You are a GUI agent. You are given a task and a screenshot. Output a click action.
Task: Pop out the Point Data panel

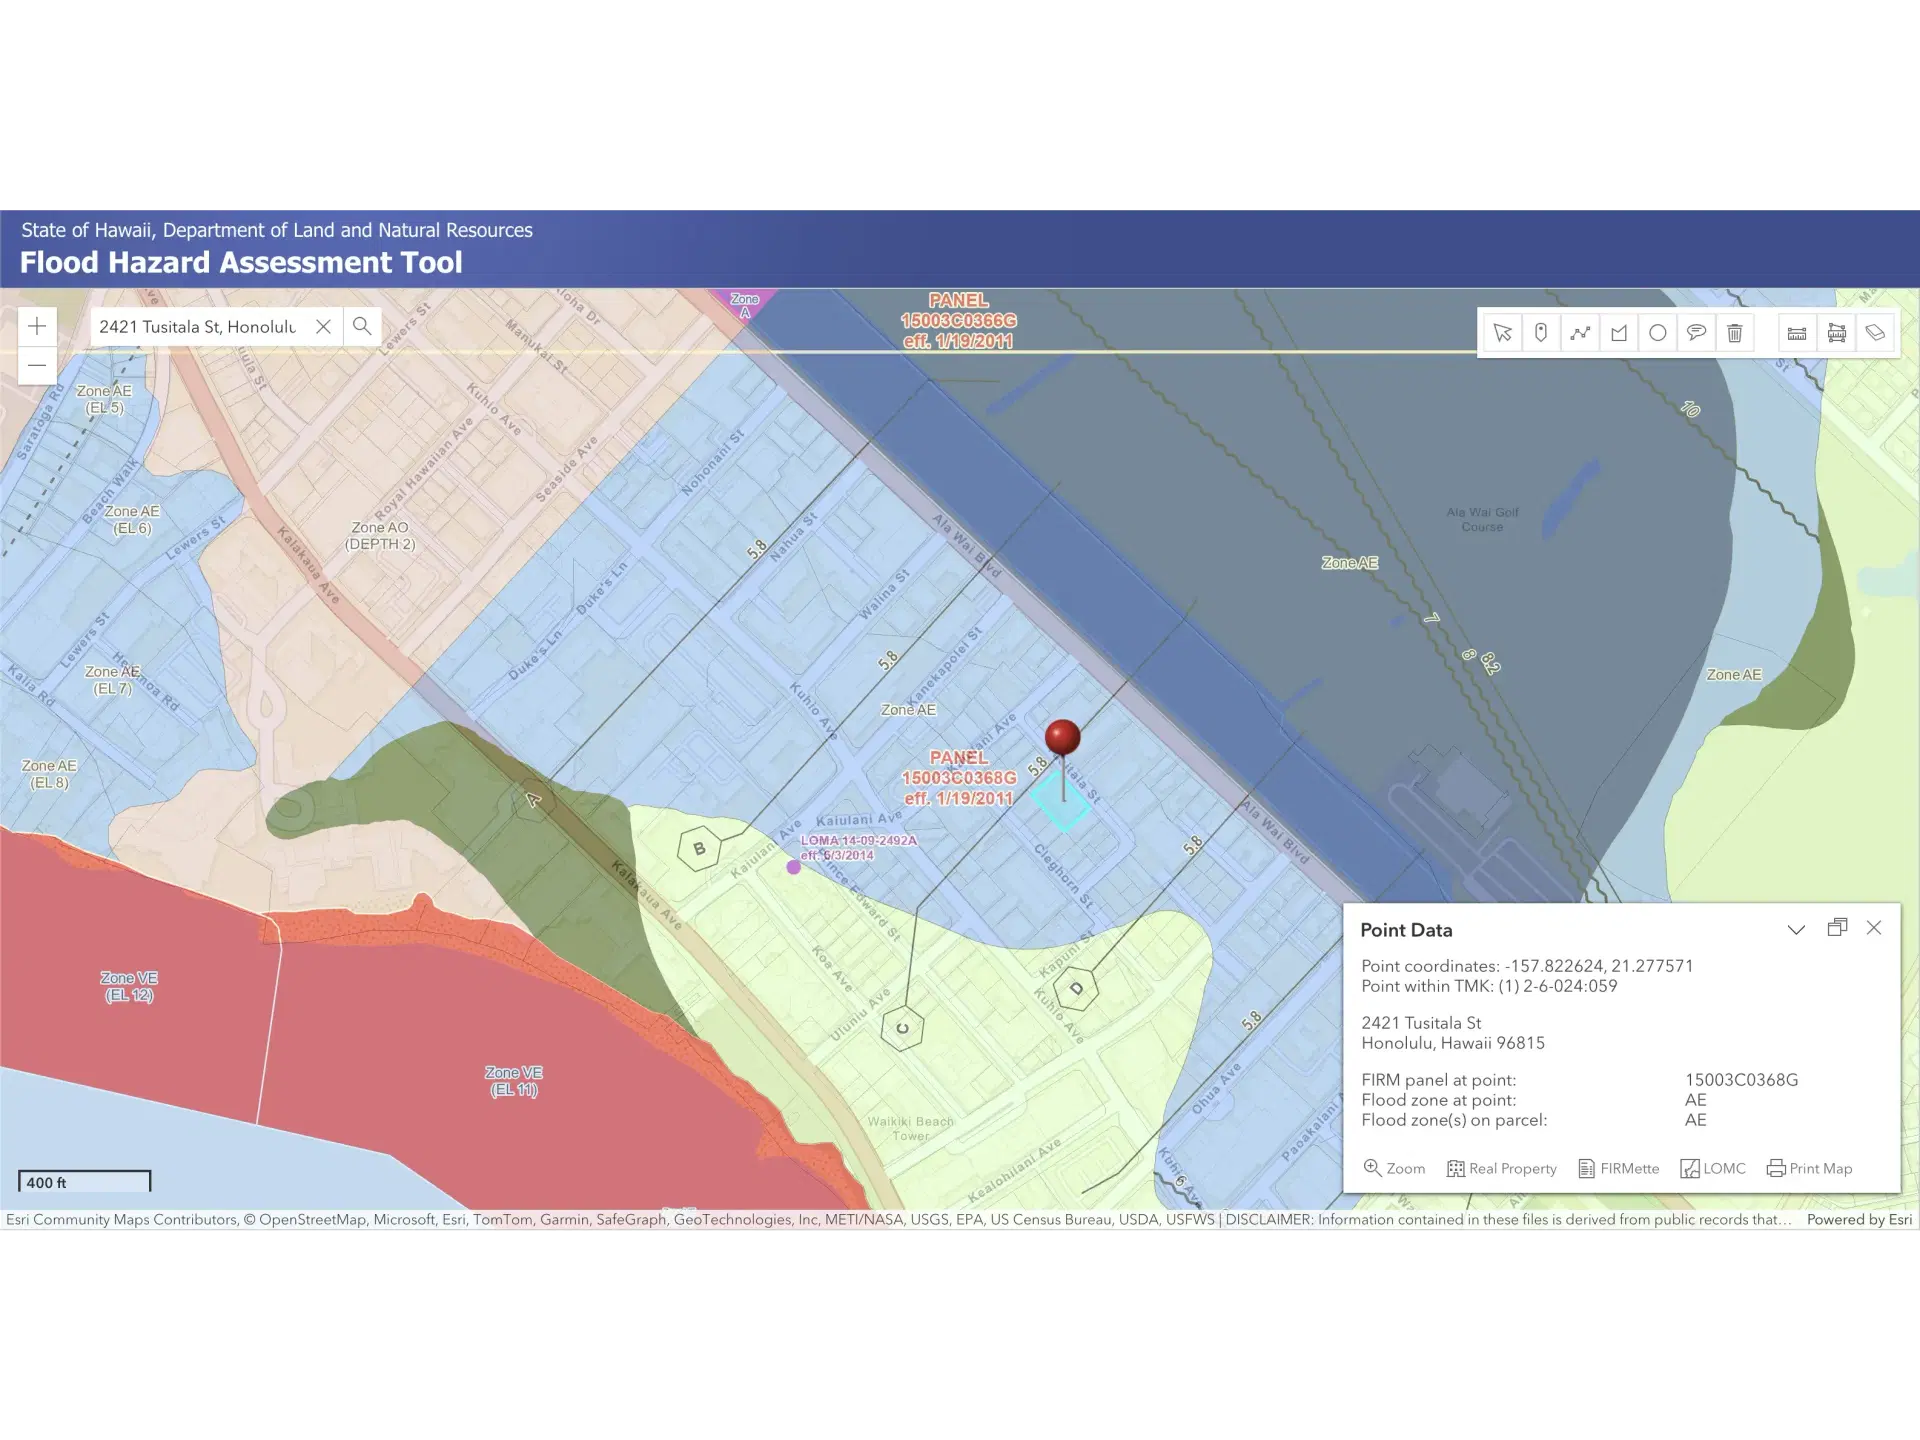pyautogui.click(x=1837, y=928)
